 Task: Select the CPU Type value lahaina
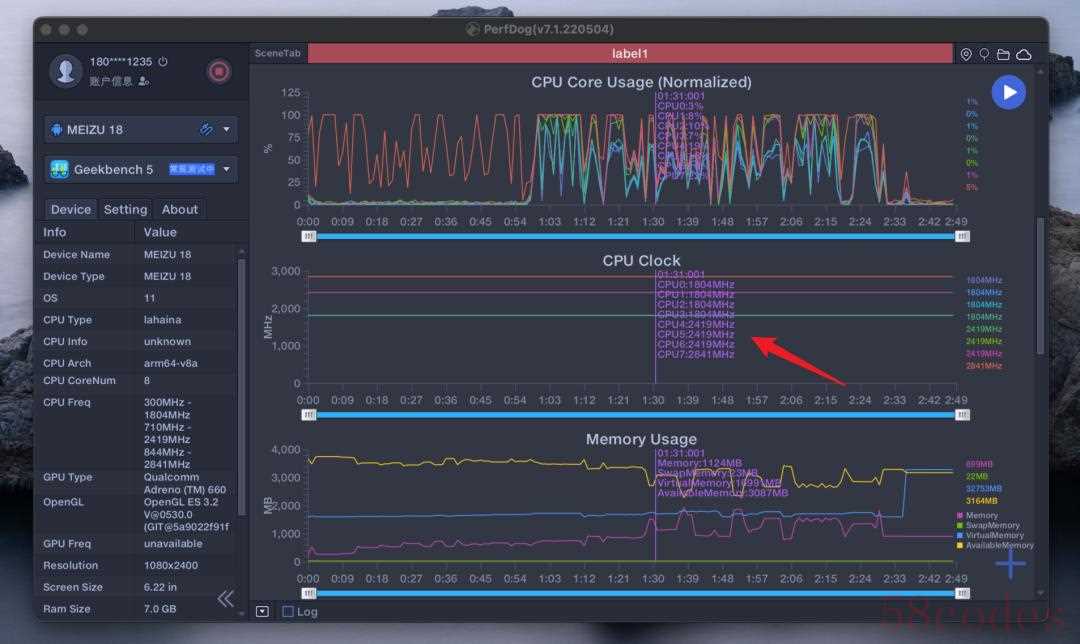[x=163, y=320]
